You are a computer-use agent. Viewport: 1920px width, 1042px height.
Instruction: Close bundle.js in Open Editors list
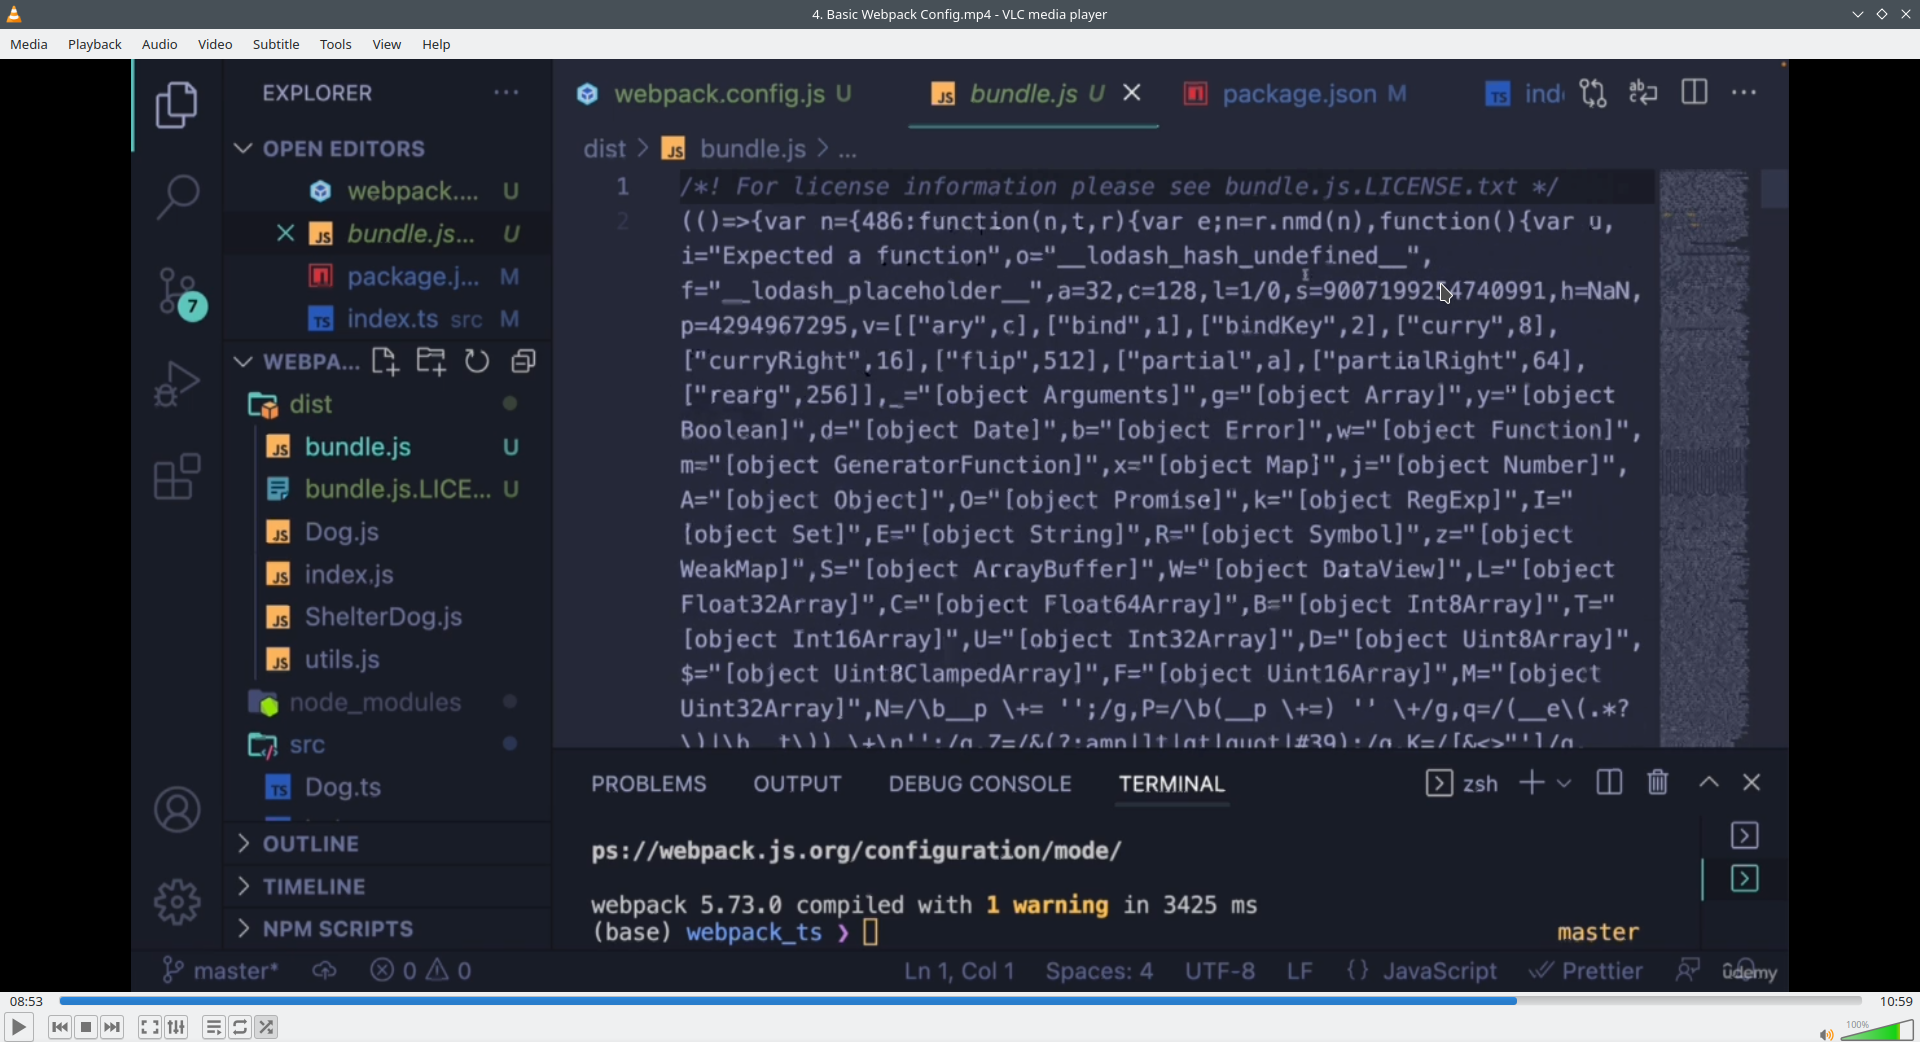(x=285, y=234)
